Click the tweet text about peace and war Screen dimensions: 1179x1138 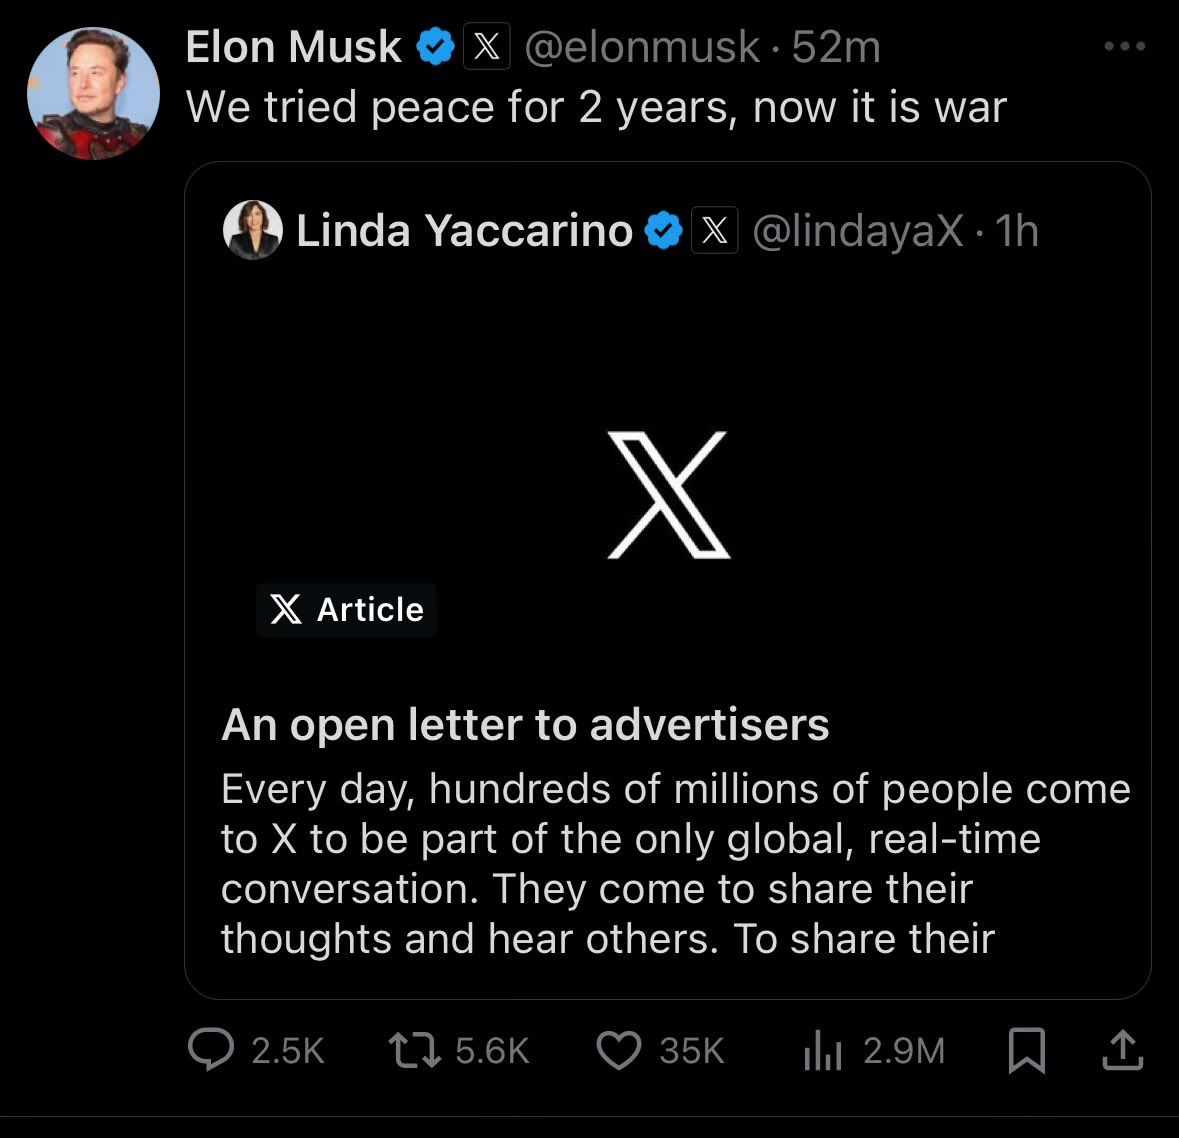[x=596, y=107]
